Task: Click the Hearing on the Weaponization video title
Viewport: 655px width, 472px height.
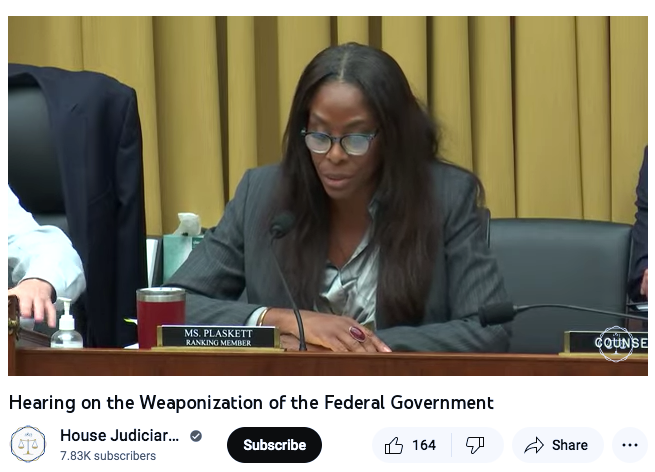Action: coord(251,403)
